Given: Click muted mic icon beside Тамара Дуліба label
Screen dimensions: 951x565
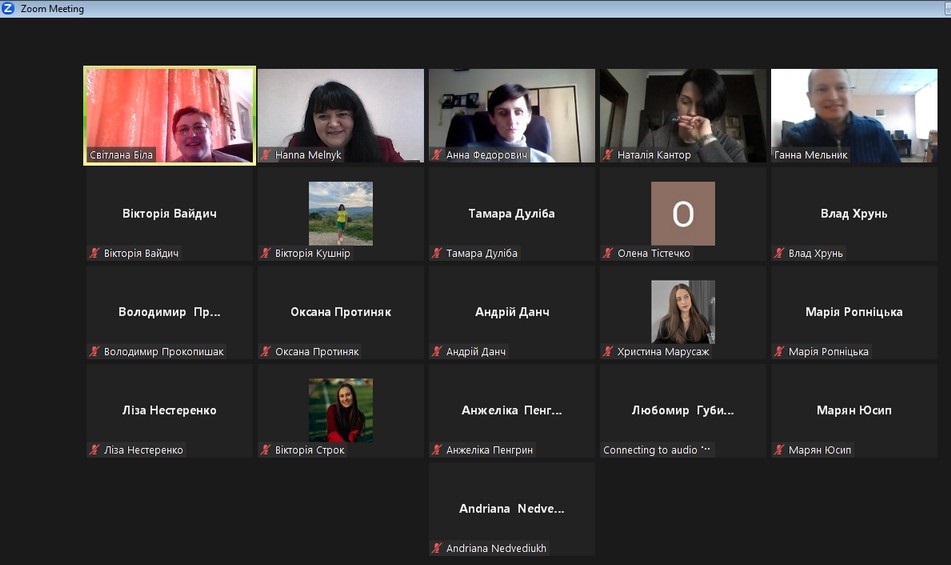Looking at the screenshot, I should (437, 254).
